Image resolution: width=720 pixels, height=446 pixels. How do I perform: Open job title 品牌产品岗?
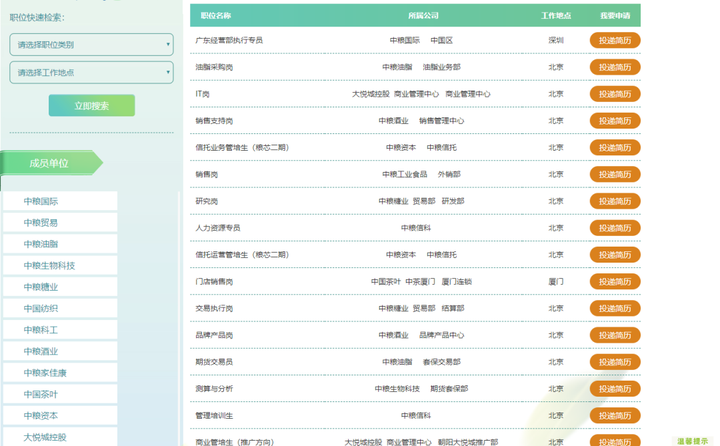click(x=214, y=335)
